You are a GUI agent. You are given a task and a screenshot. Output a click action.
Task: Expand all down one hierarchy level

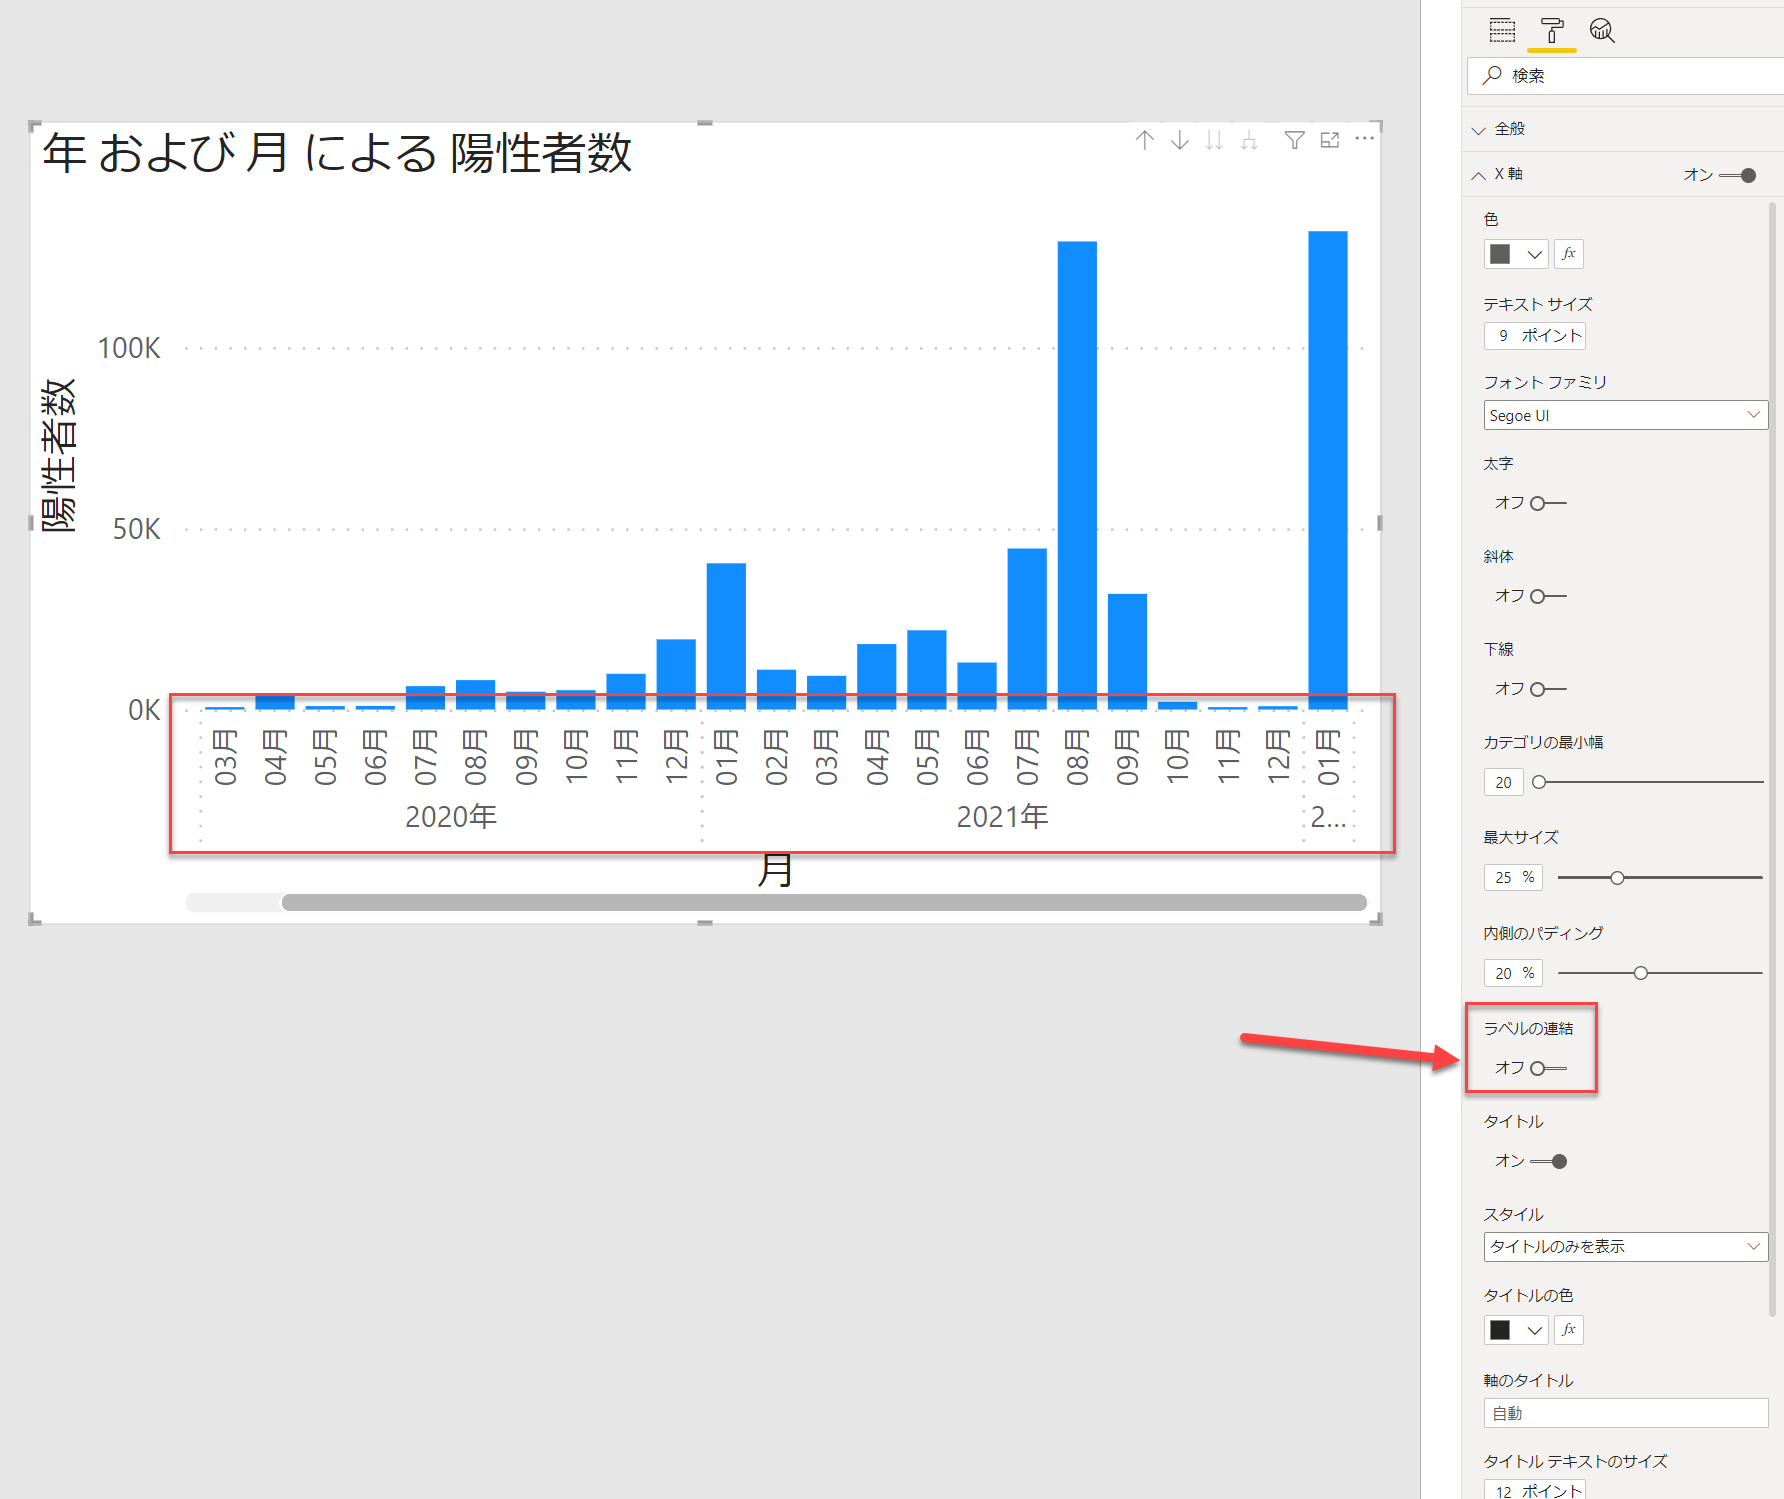point(1249,140)
